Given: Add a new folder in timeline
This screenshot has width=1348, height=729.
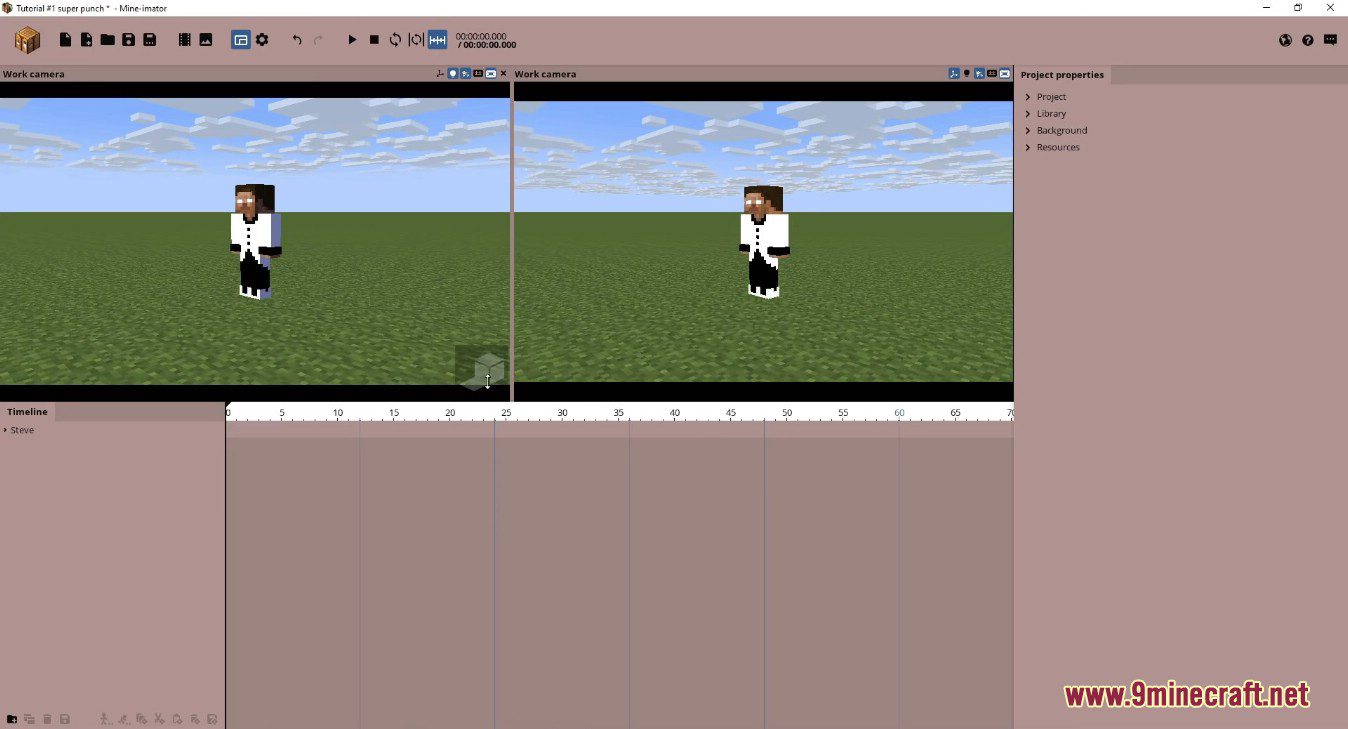Looking at the screenshot, I should 12,719.
